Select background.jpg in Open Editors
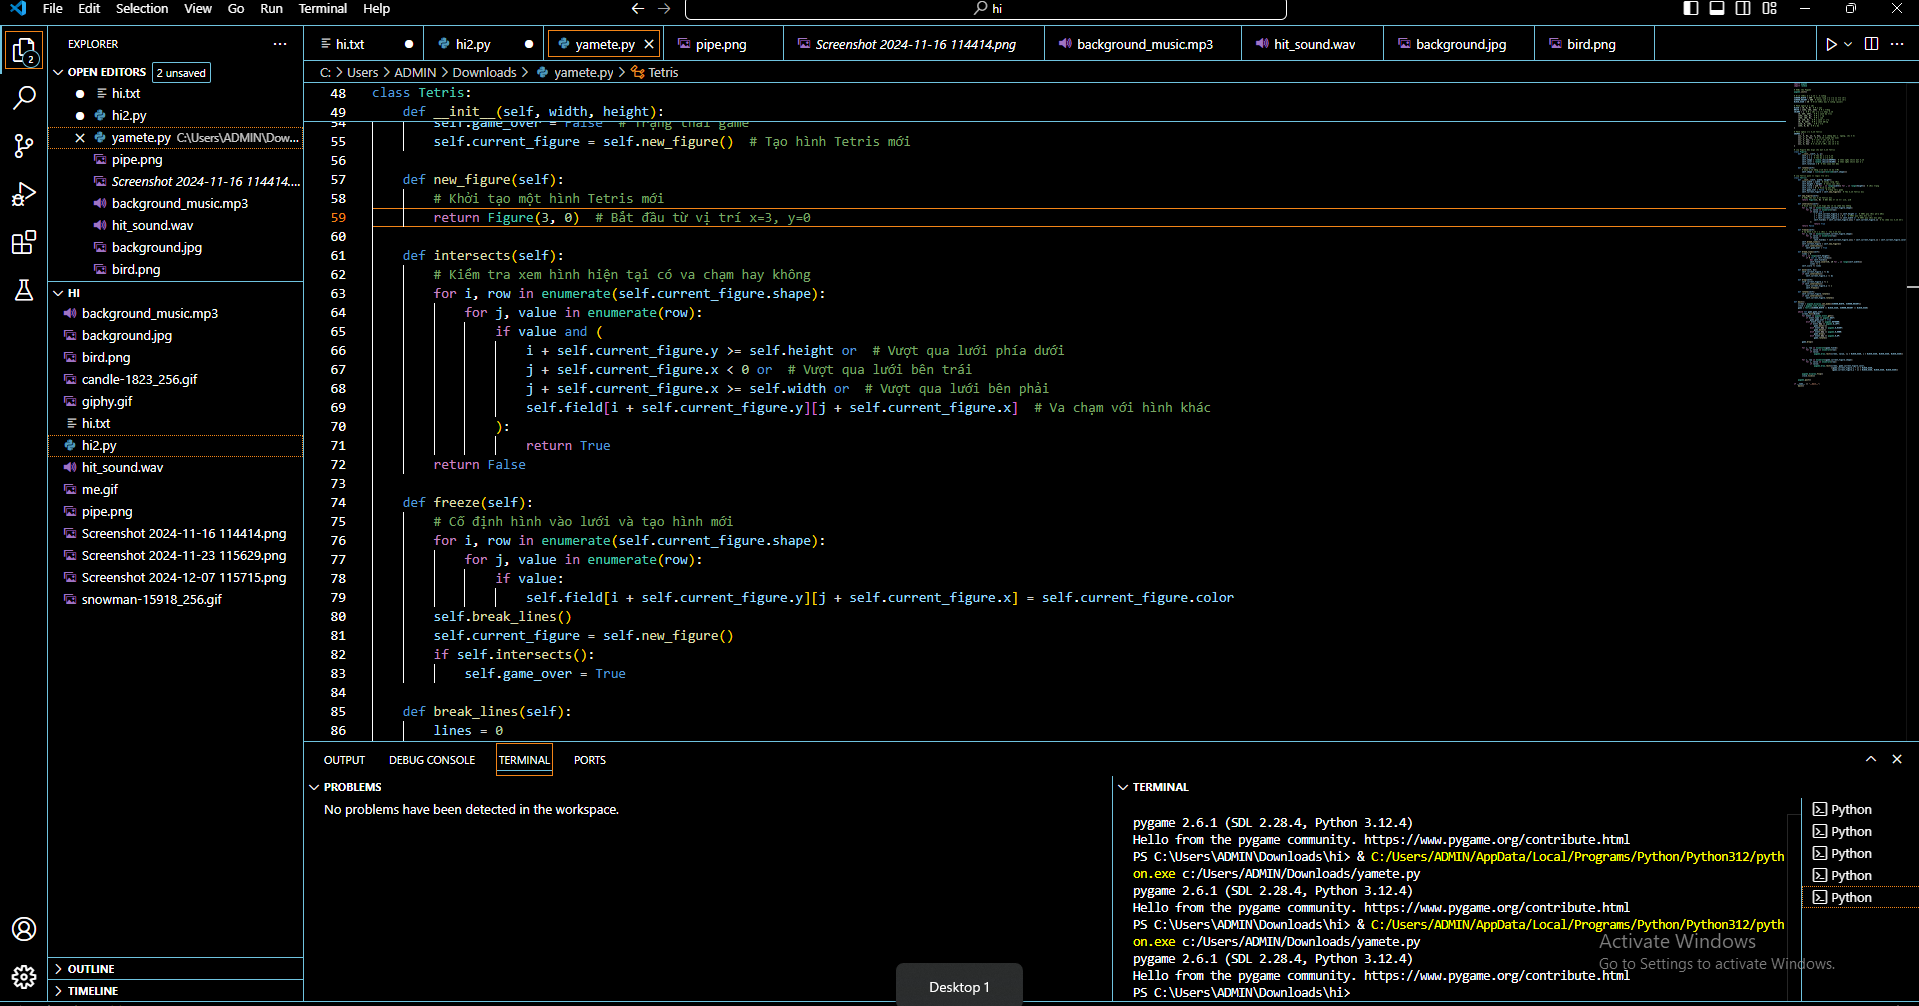 click(176, 247)
